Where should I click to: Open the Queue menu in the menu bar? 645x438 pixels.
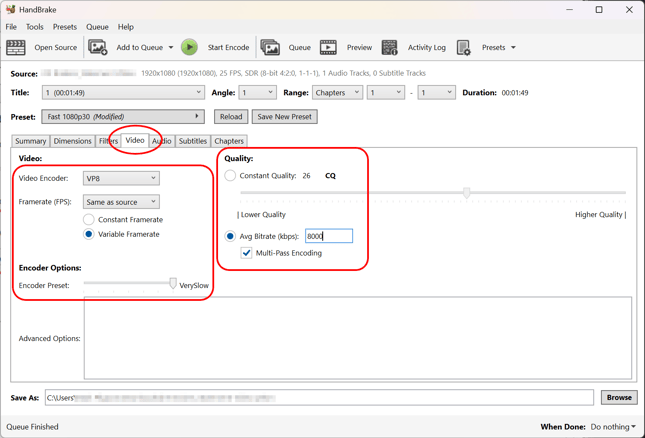[x=97, y=27]
